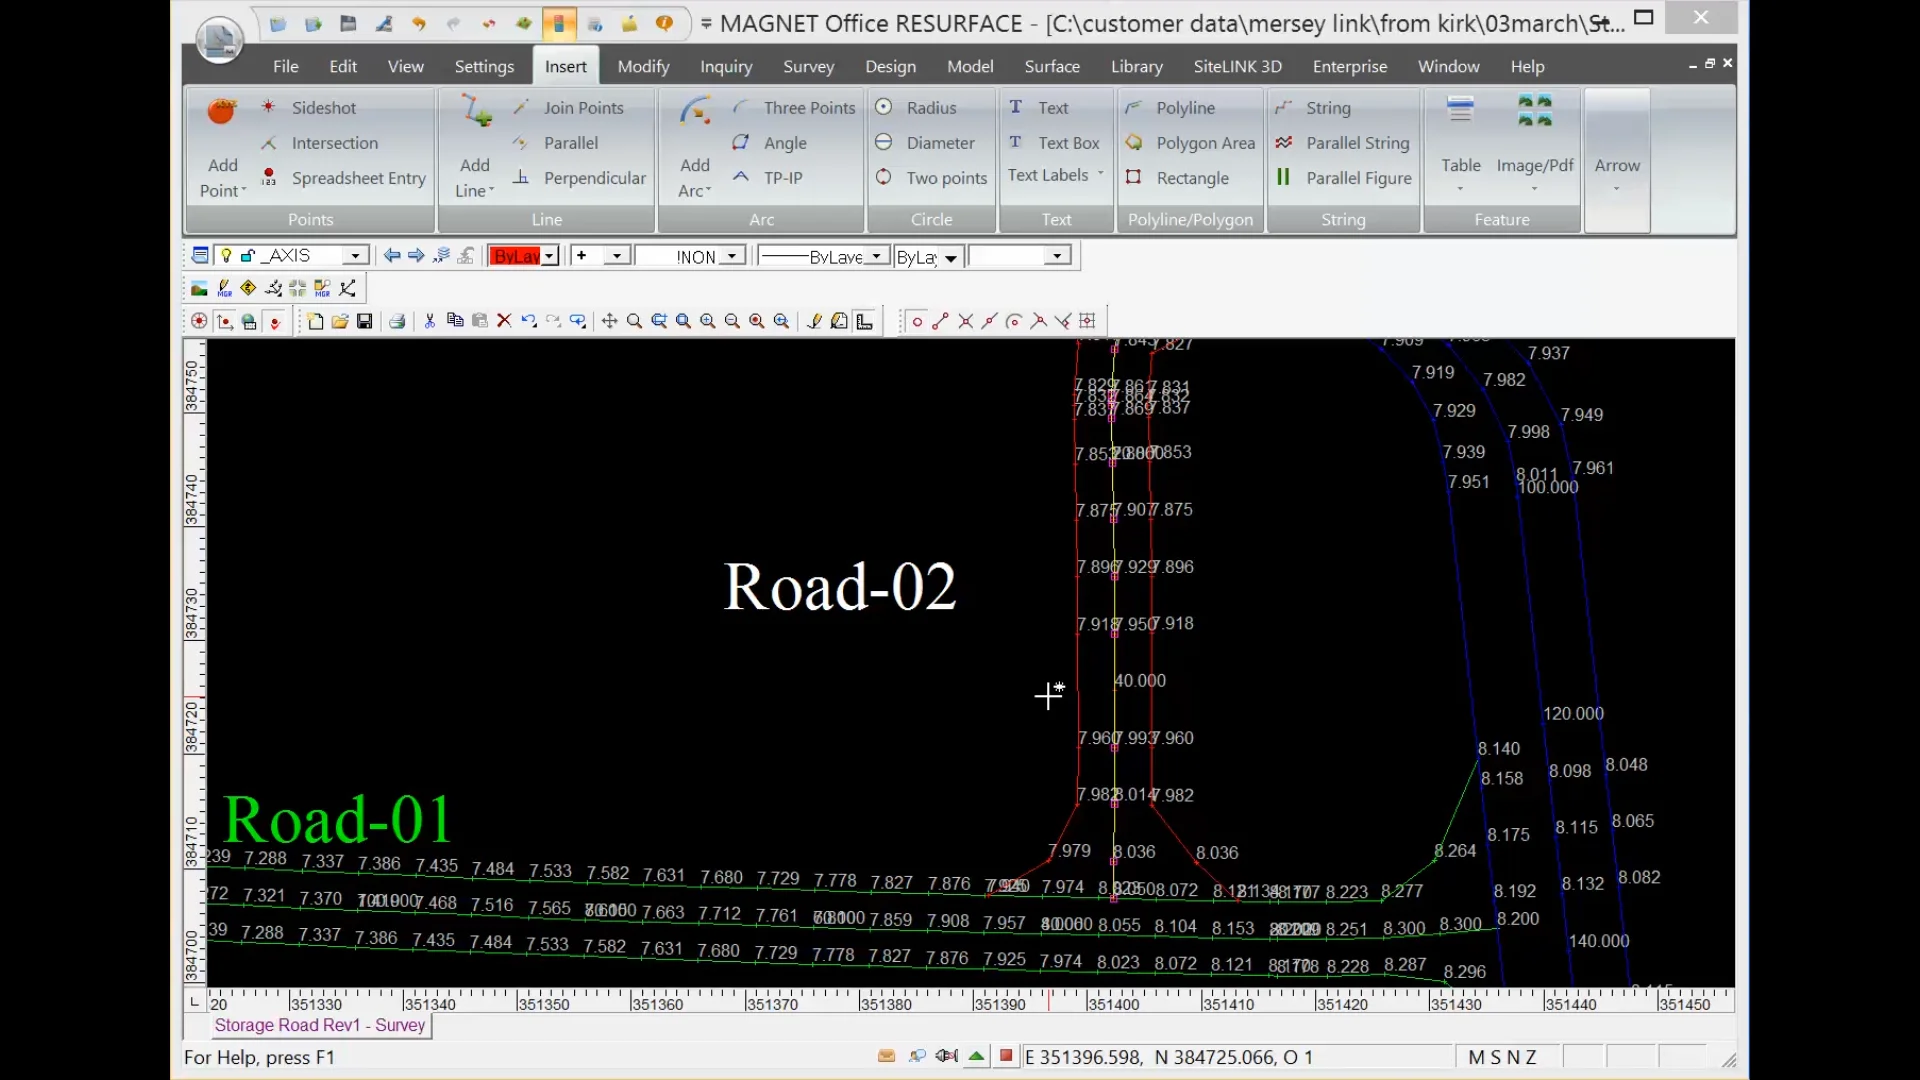
Task: Click the Add Point icon
Action: click(x=222, y=112)
